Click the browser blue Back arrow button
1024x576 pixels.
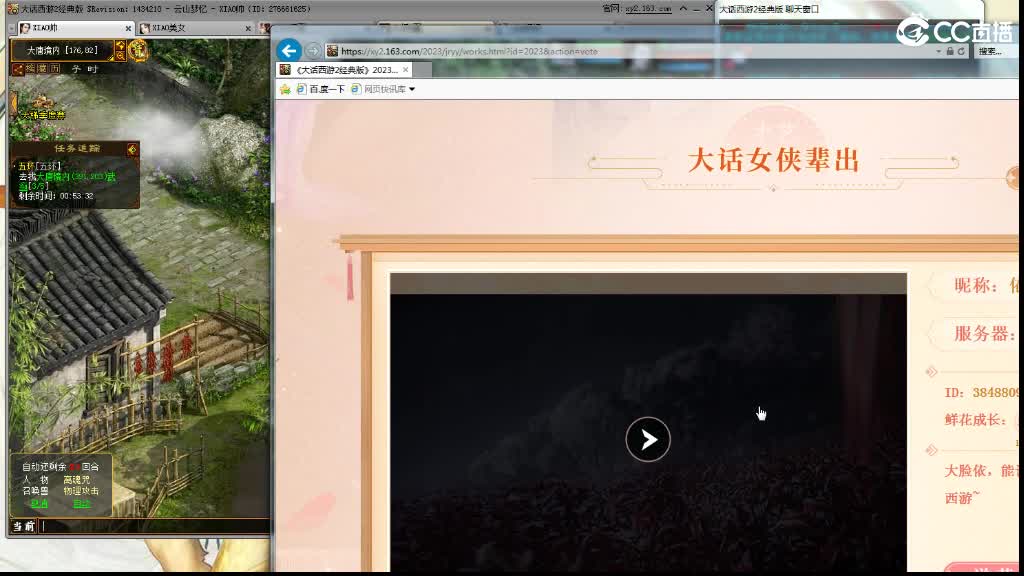coord(289,50)
